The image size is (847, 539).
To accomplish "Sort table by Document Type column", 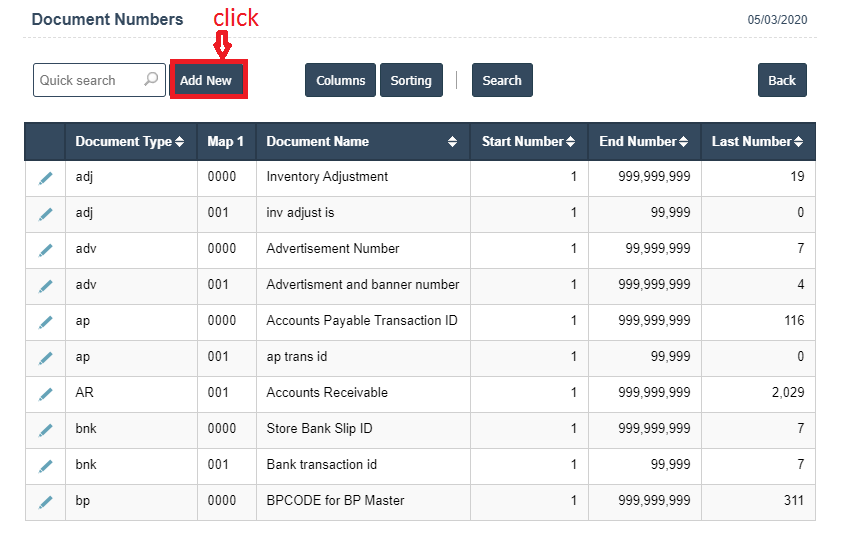I will click(x=130, y=142).
